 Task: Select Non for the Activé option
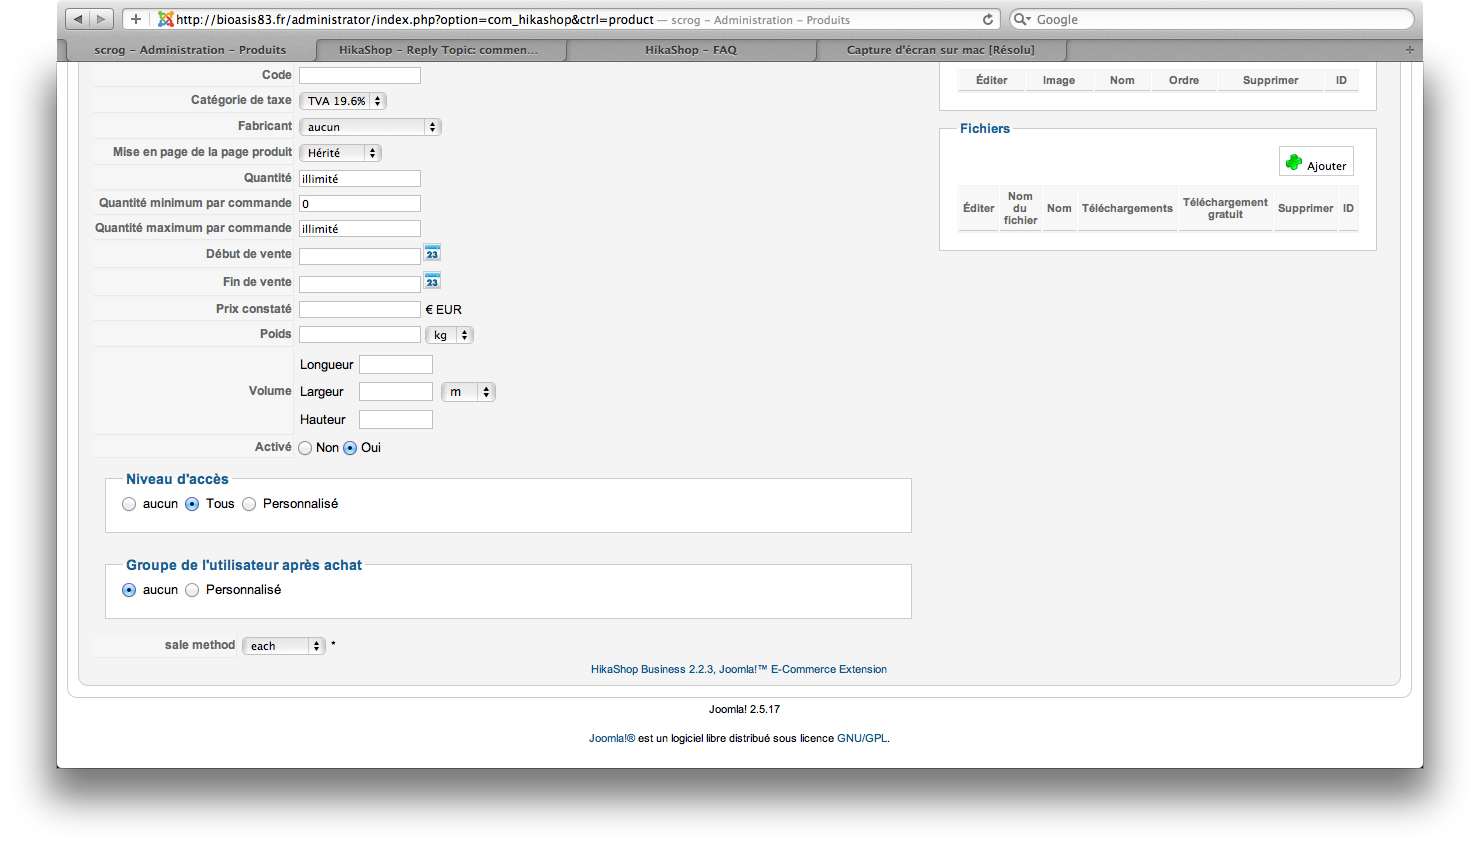tap(306, 448)
